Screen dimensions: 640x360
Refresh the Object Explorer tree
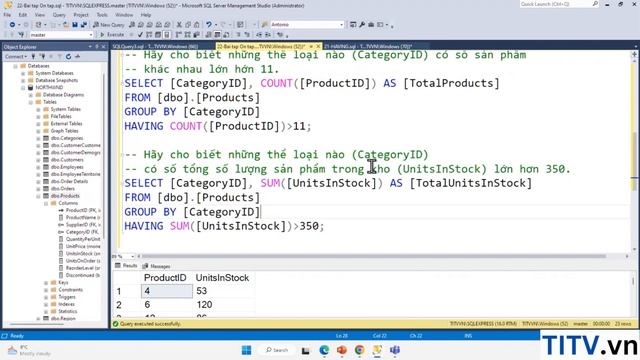tap(68, 56)
